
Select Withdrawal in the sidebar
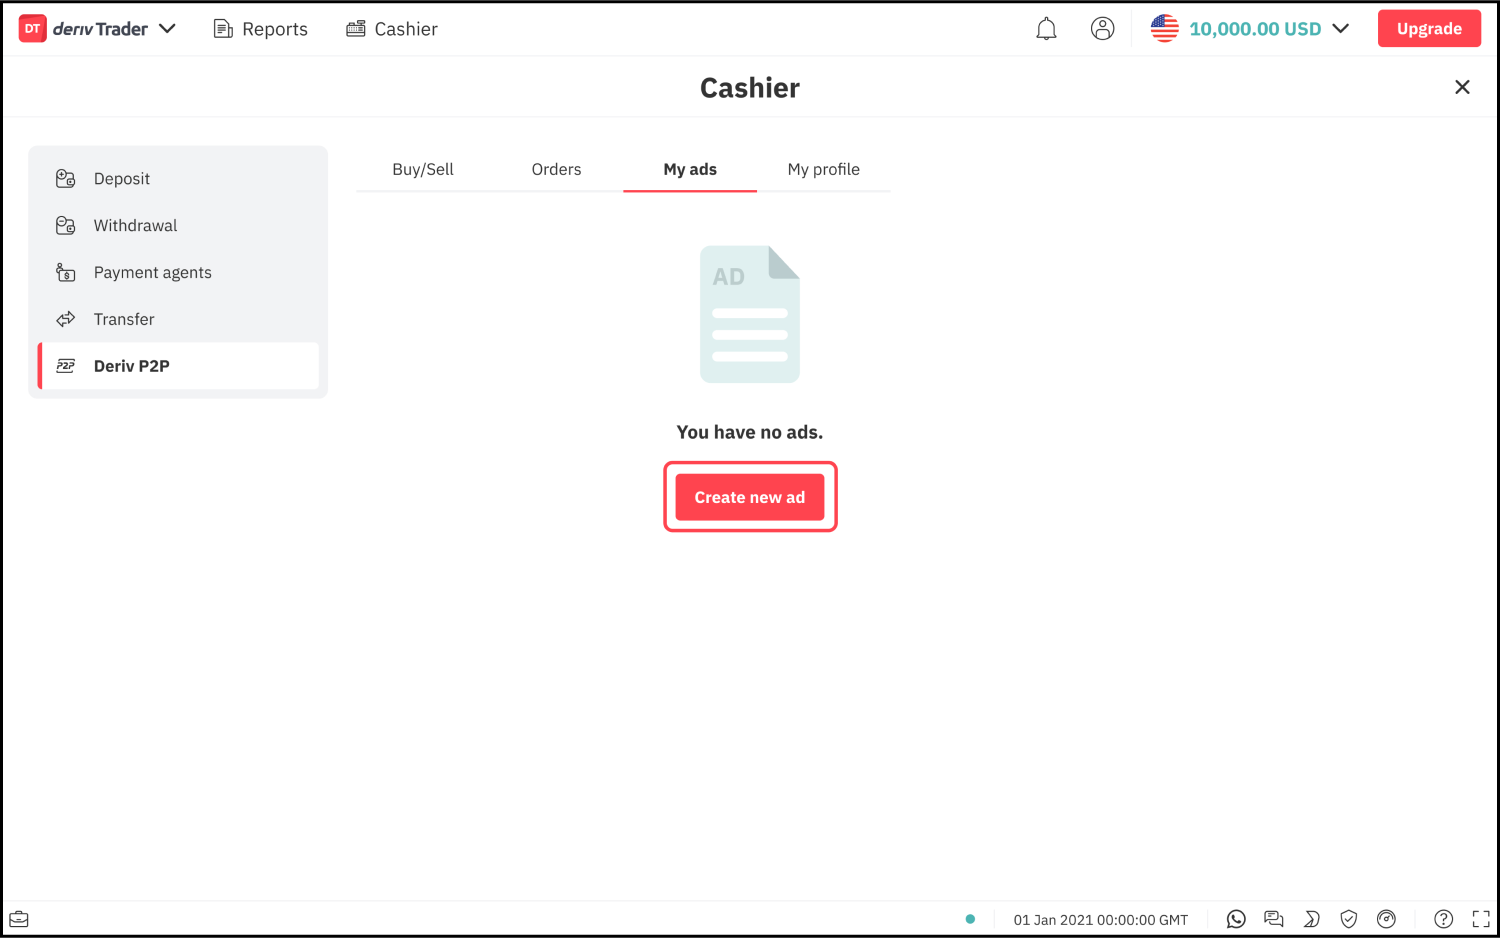click(x=135, y=226)
